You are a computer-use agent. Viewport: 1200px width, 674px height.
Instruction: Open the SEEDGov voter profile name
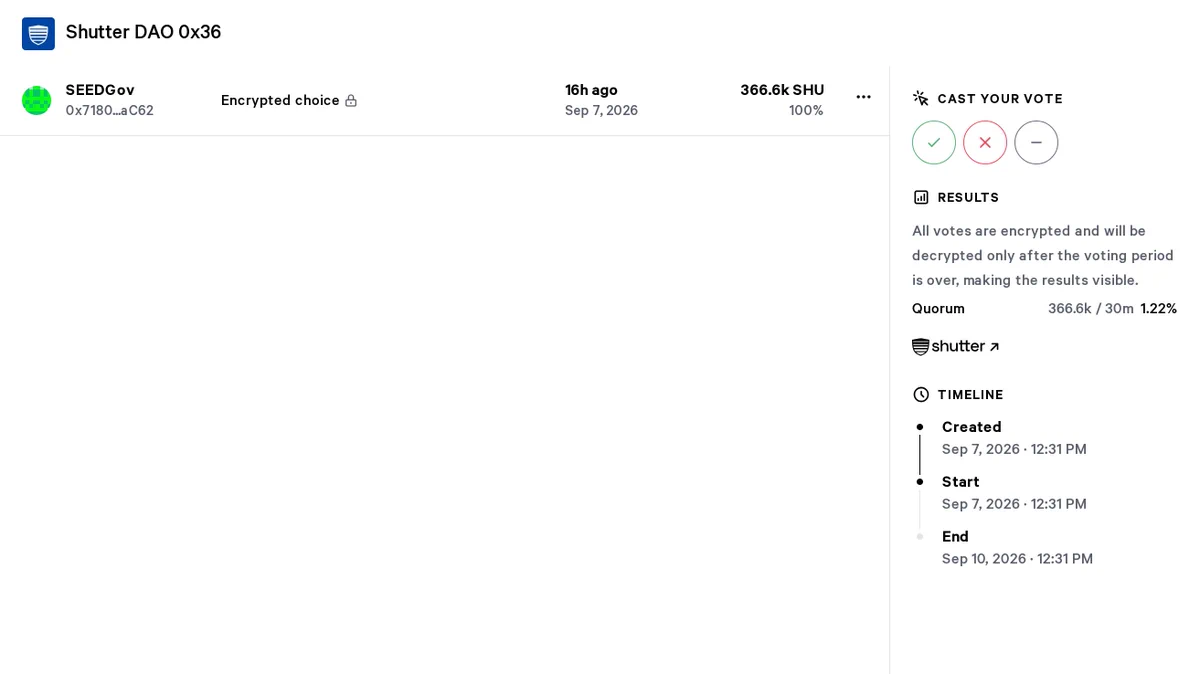coord(100,90)
